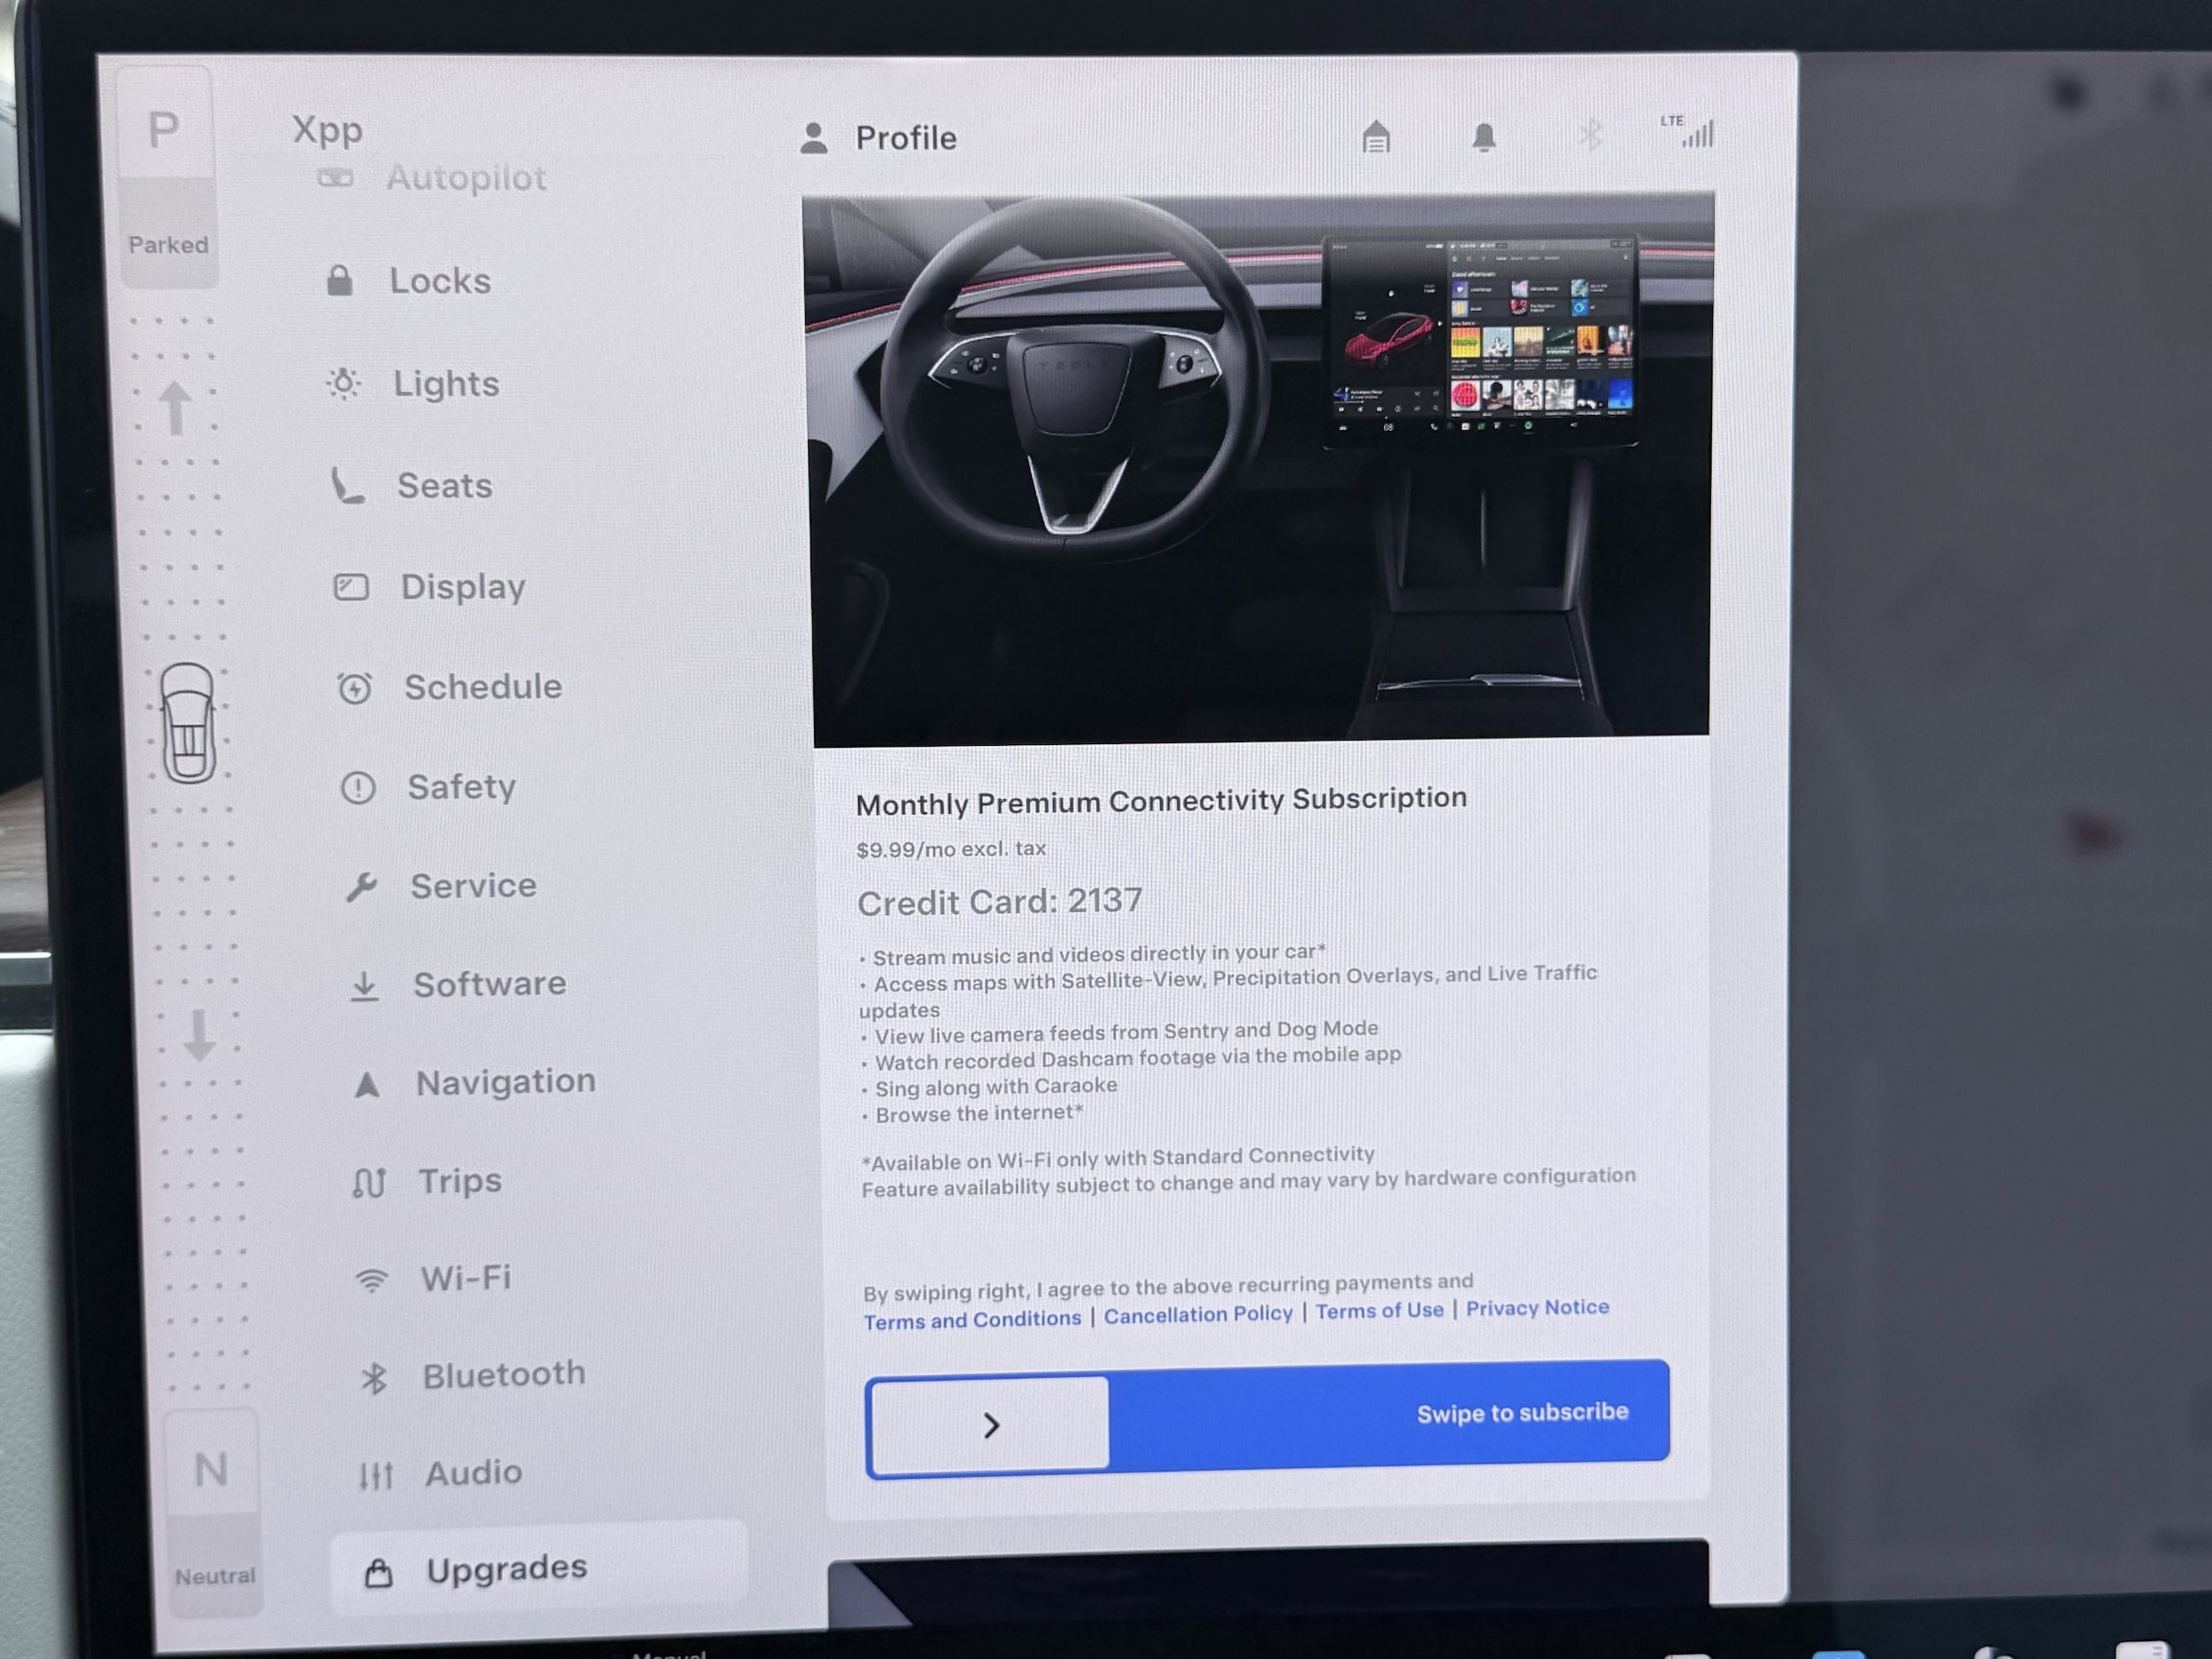This screenshot has height=1659, width=2212.
Task: Open the Lights settings
Action: [x=445, y=384]
